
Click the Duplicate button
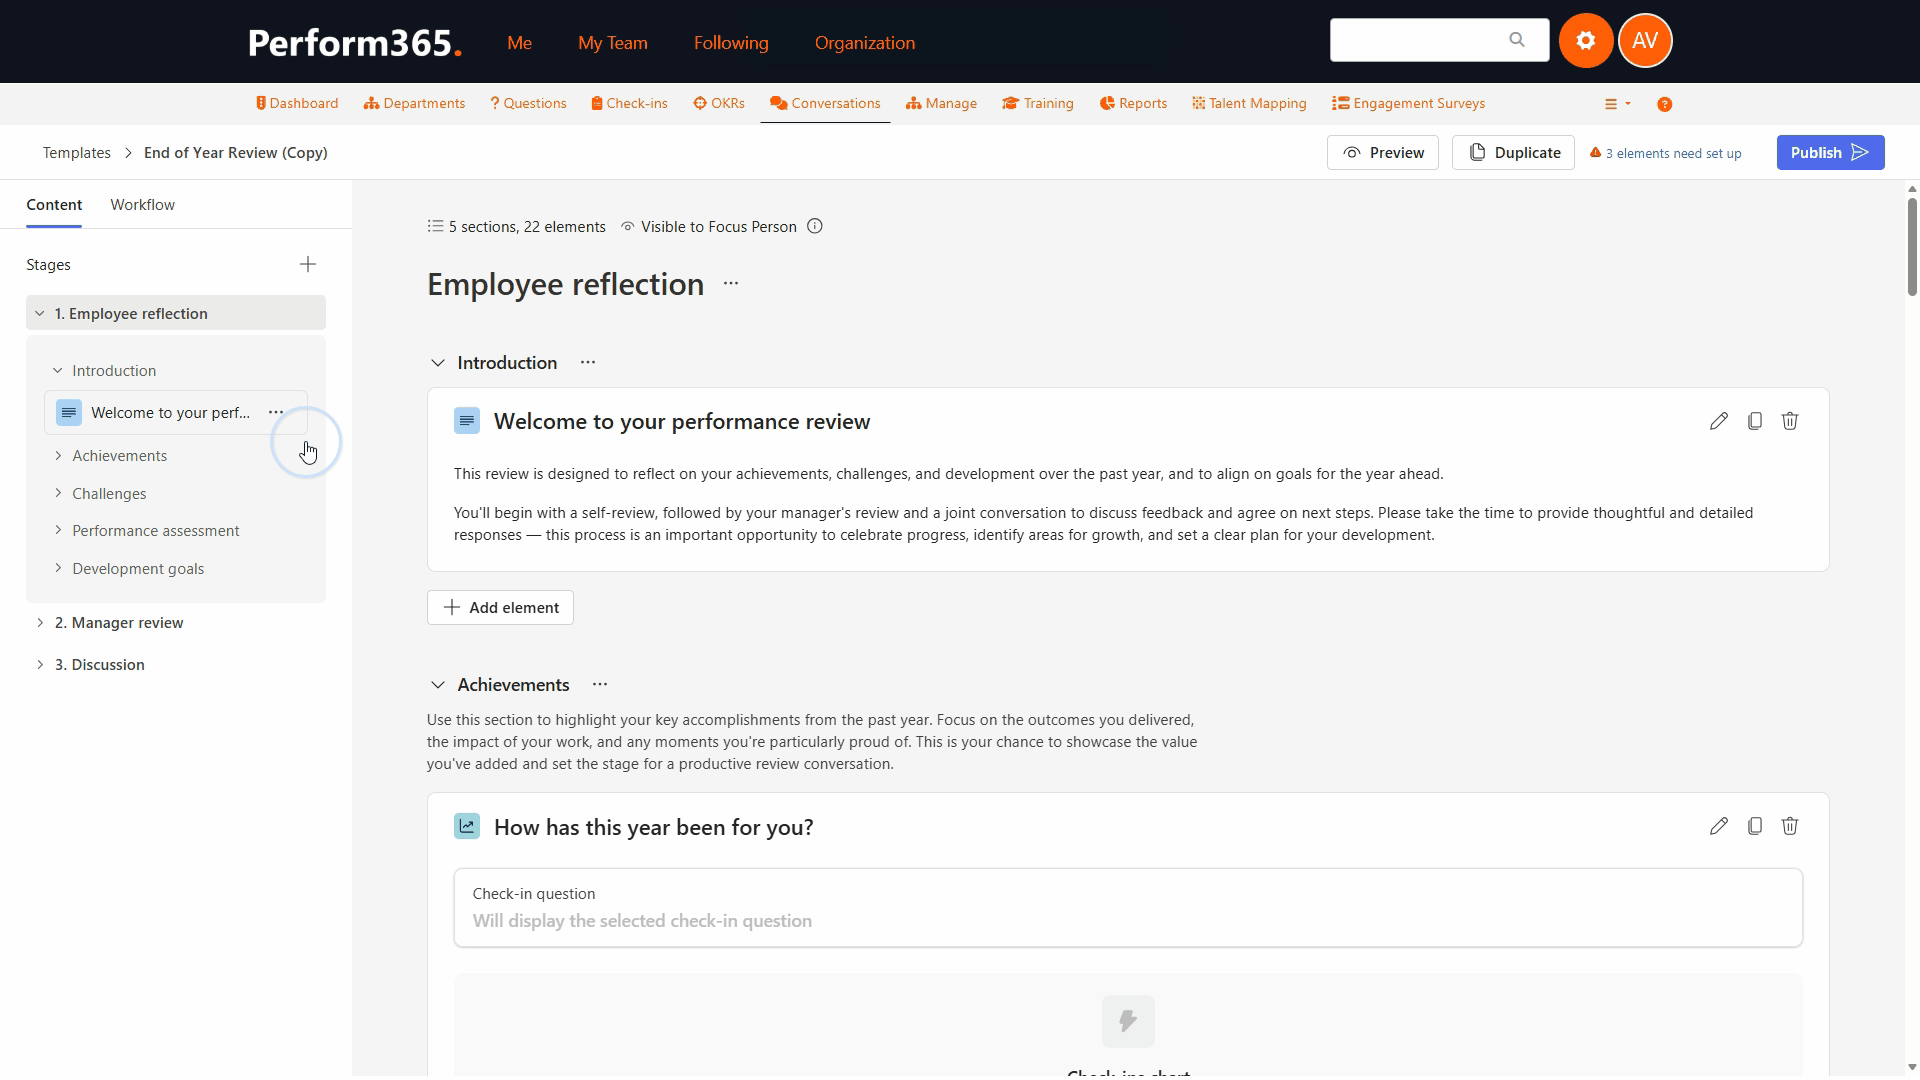pos(1513,152)
